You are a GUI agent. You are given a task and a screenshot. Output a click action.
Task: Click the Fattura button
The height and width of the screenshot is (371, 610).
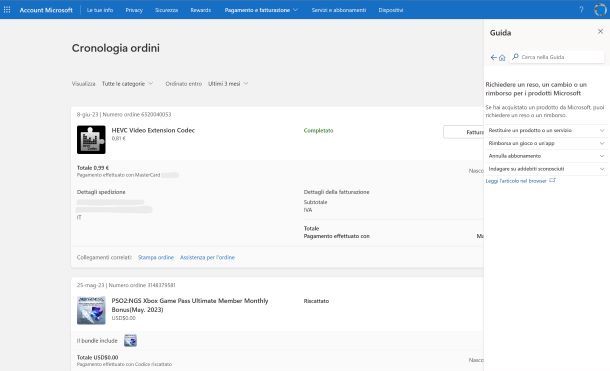(463, 132)
